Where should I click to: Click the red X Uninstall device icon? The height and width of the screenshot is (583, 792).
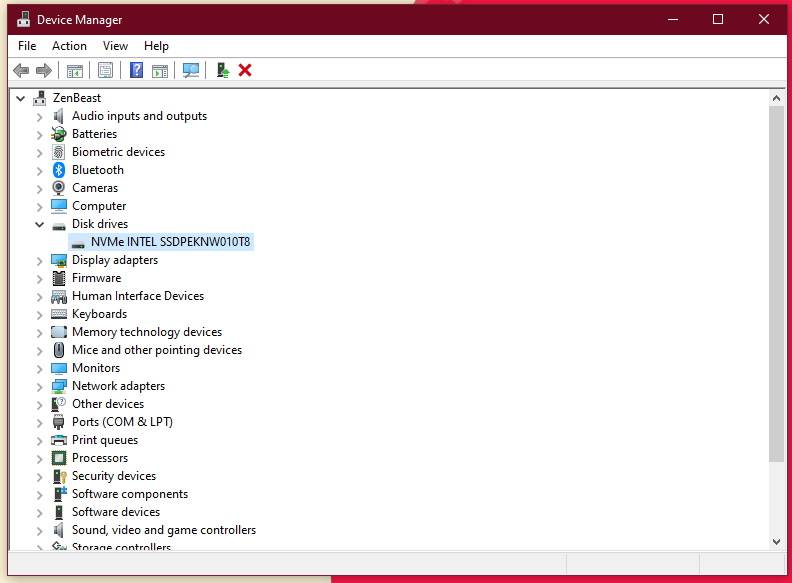[x=245, y=70]
